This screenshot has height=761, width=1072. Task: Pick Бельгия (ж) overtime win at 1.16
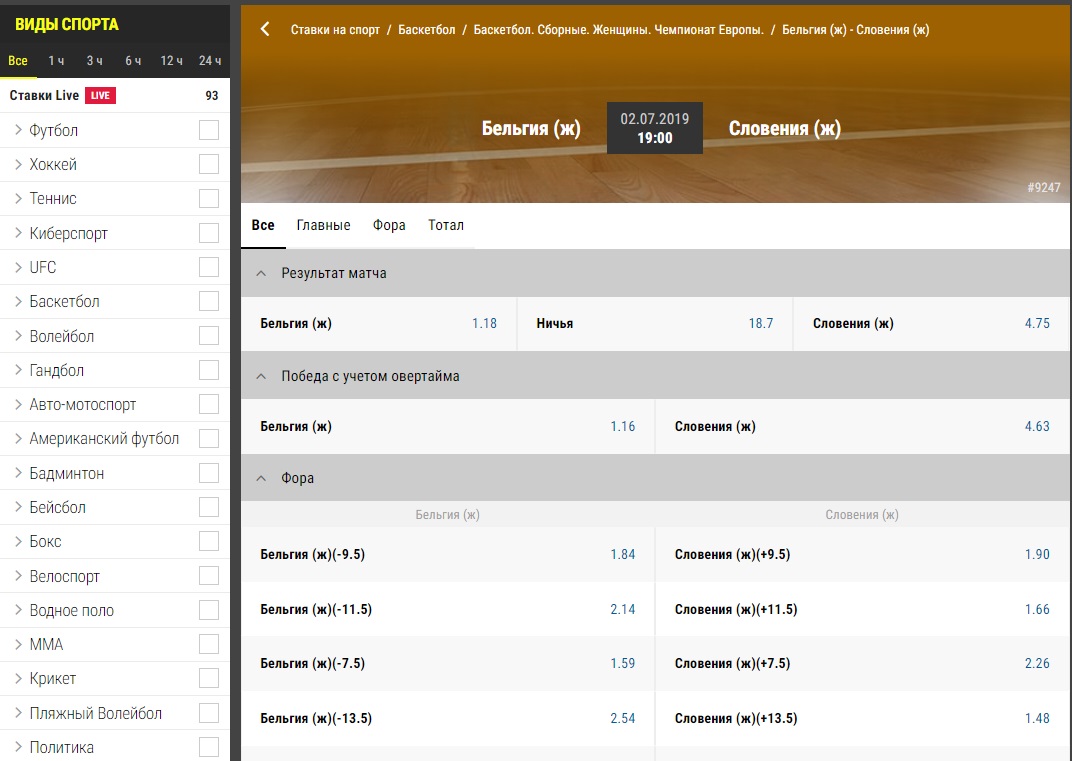coord(448,426)
